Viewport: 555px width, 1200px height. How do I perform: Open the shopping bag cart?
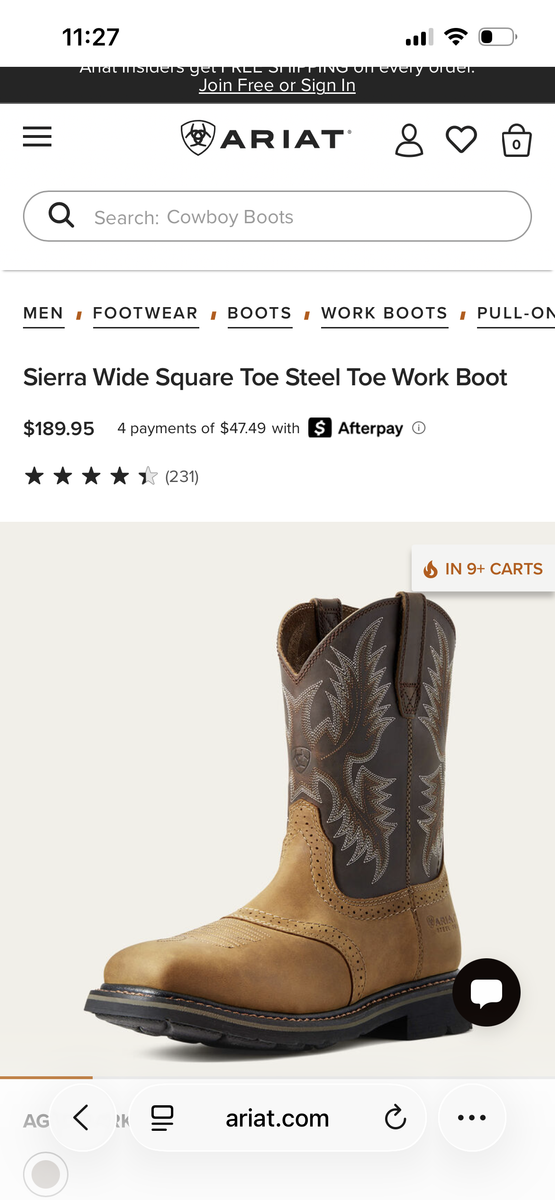point(516,140)
